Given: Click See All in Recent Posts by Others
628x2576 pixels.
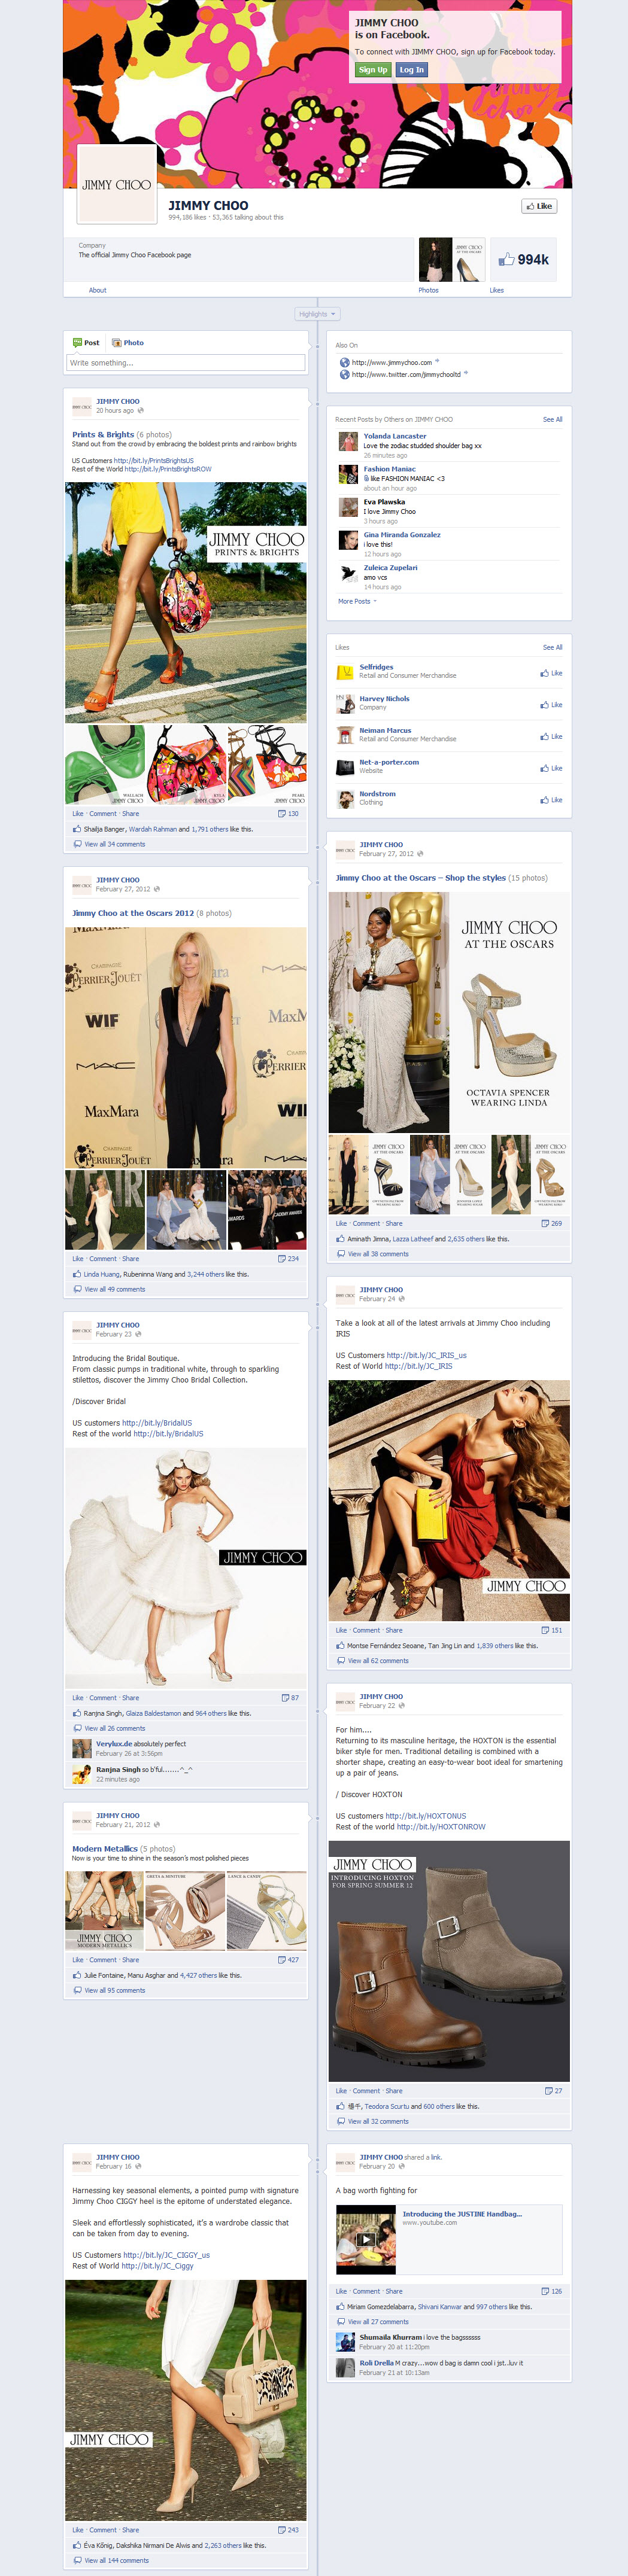Looking at the screenshot, I should pos(552,419).
